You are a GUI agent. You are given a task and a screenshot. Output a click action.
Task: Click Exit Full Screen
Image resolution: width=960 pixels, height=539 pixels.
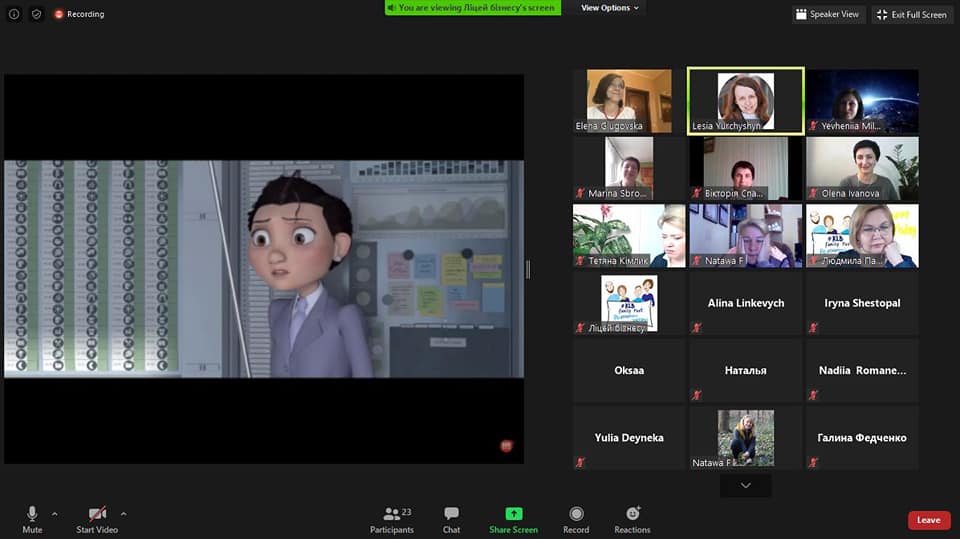[912, 14]
